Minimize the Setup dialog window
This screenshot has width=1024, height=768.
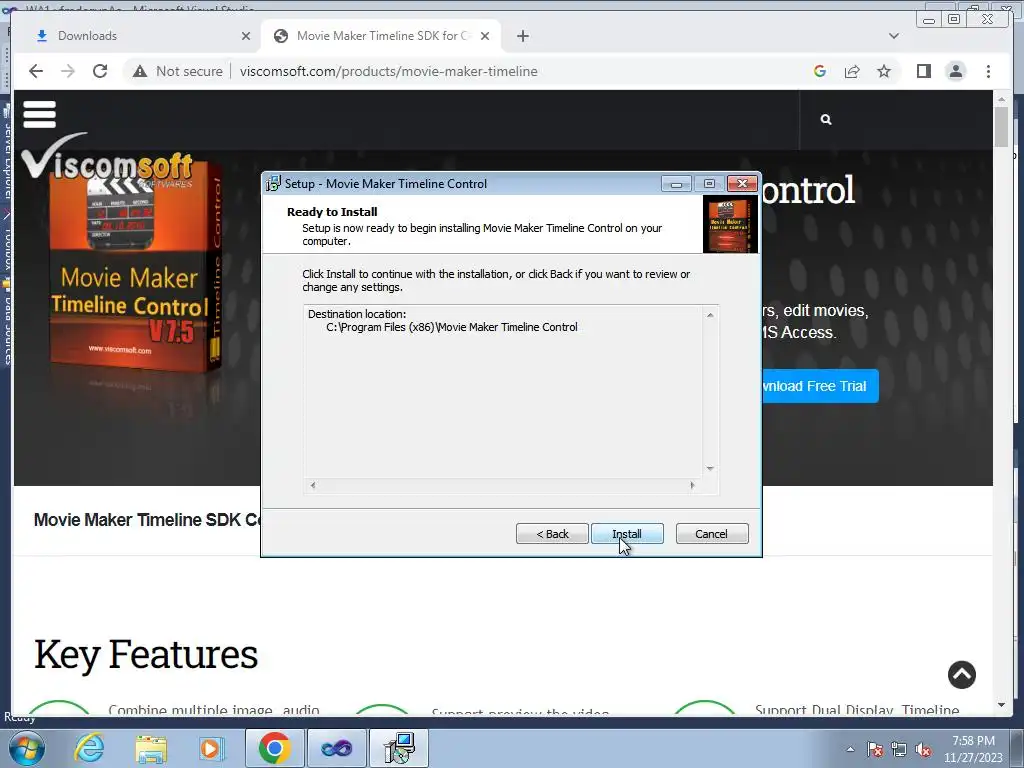(677, 184)
